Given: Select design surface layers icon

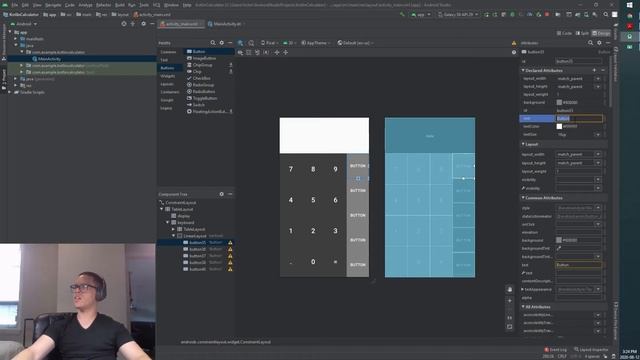Looking at the screenshot, I should point(240,43).
